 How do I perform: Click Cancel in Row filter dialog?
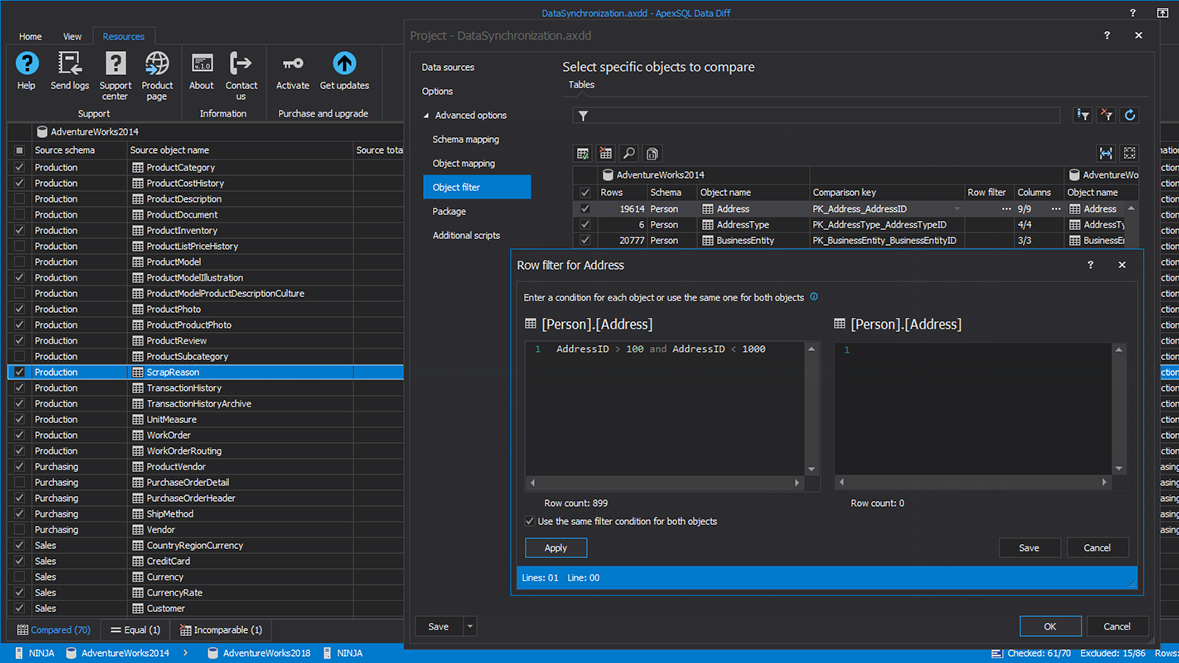[x=1097, y=548]
